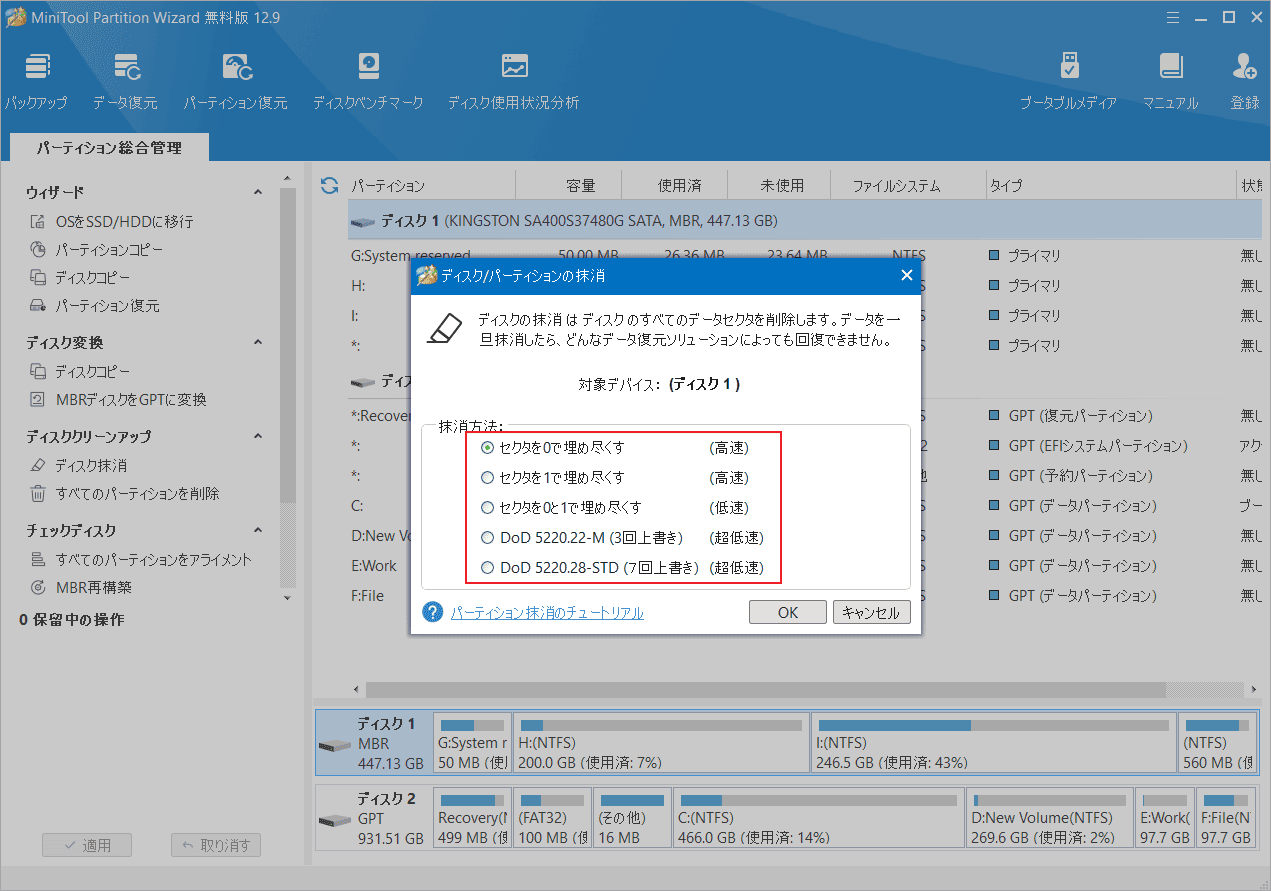Collapse the ウィザード section
The width and height of the screenshot is (1271, 891).
(258, 192)
